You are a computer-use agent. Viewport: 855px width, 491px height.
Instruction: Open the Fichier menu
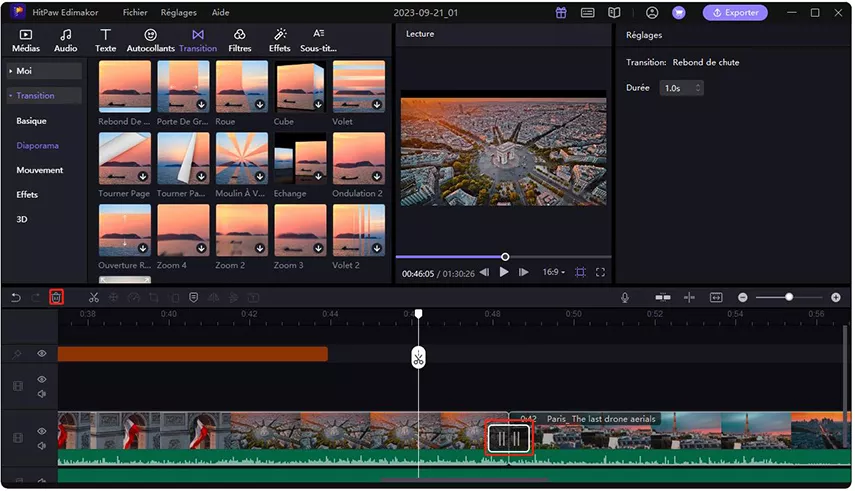[135, 12]
